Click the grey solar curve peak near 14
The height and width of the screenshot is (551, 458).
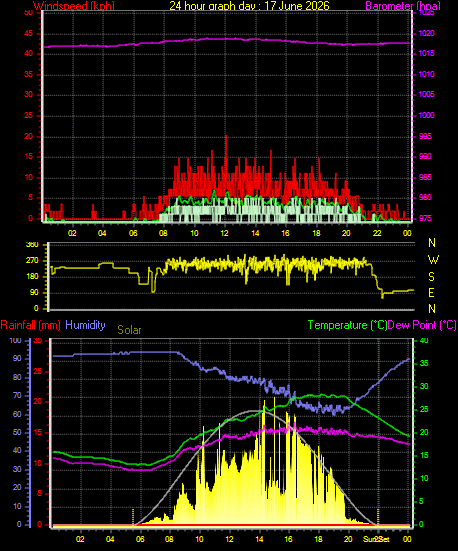254,411
